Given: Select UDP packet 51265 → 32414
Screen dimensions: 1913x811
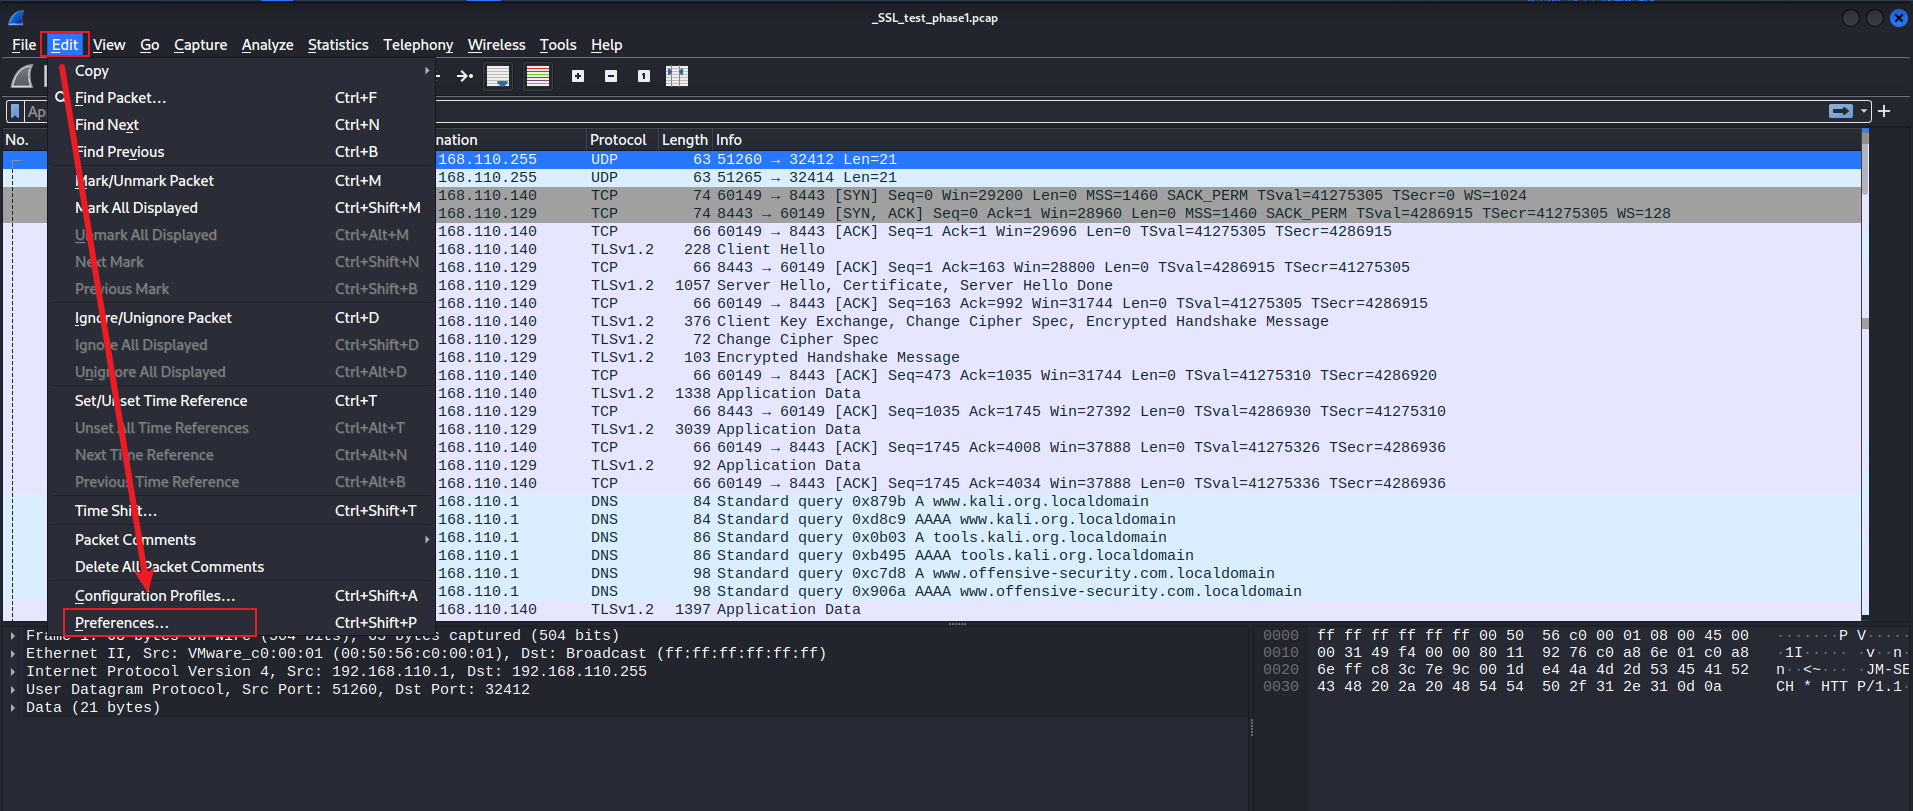Looking at the screenshot, I should point(1148,177).
